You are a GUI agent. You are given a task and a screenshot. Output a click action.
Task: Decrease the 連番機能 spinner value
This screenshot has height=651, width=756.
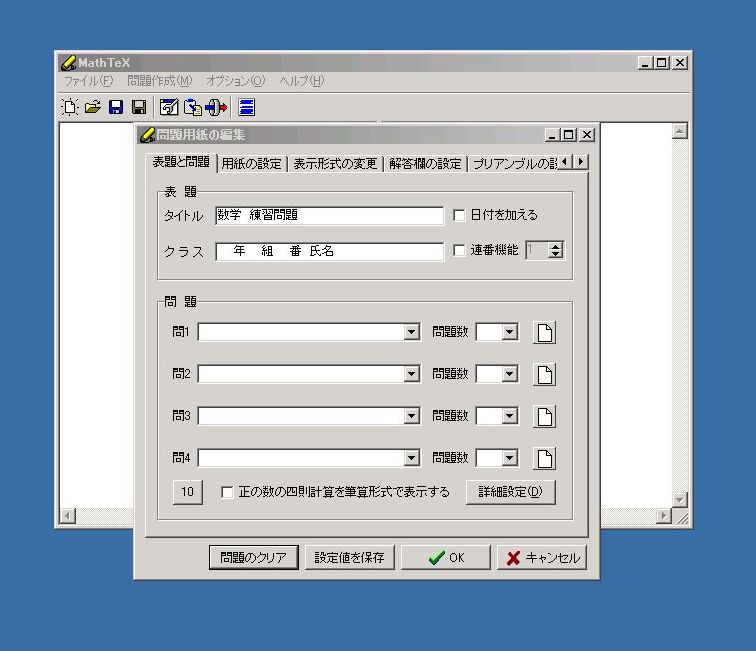point(555,254)
